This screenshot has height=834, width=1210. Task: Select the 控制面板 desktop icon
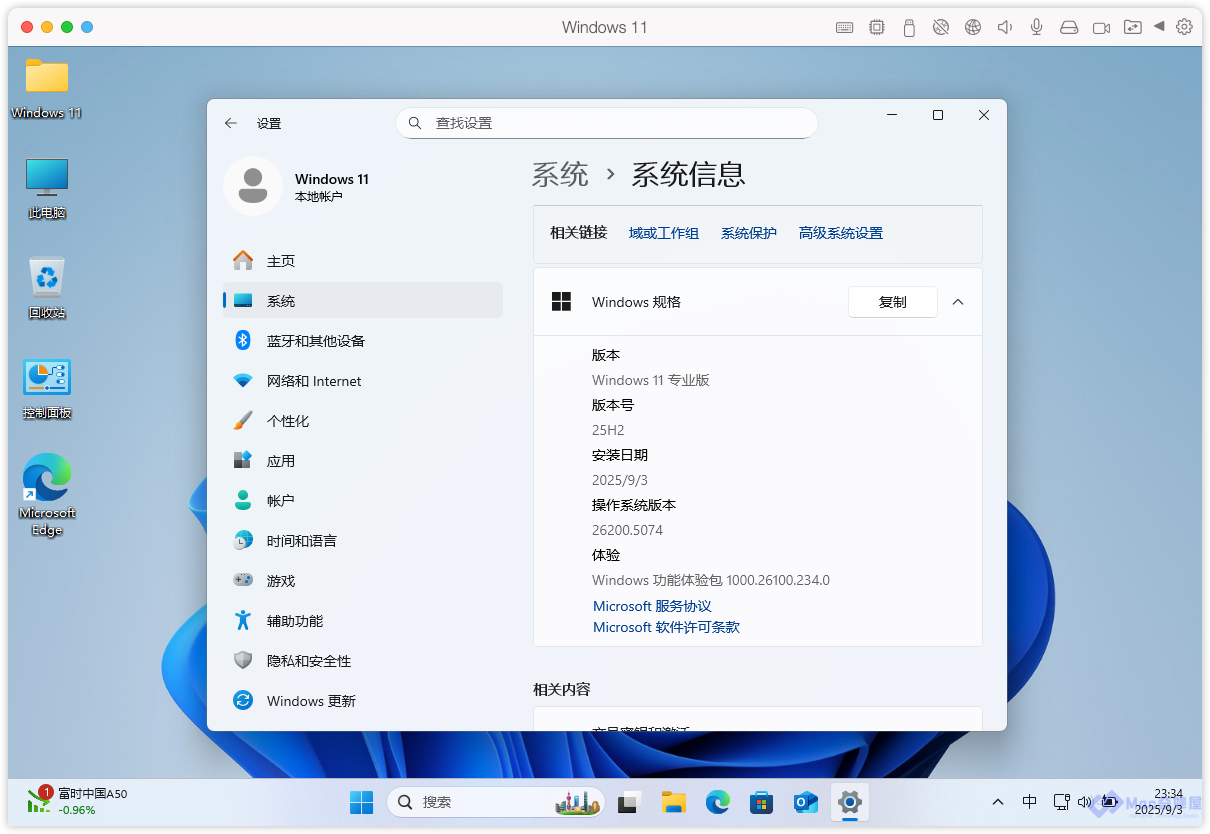(47, 388)
